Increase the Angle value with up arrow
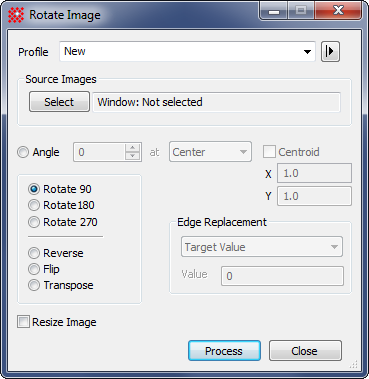369x379 pixels. 133,148
